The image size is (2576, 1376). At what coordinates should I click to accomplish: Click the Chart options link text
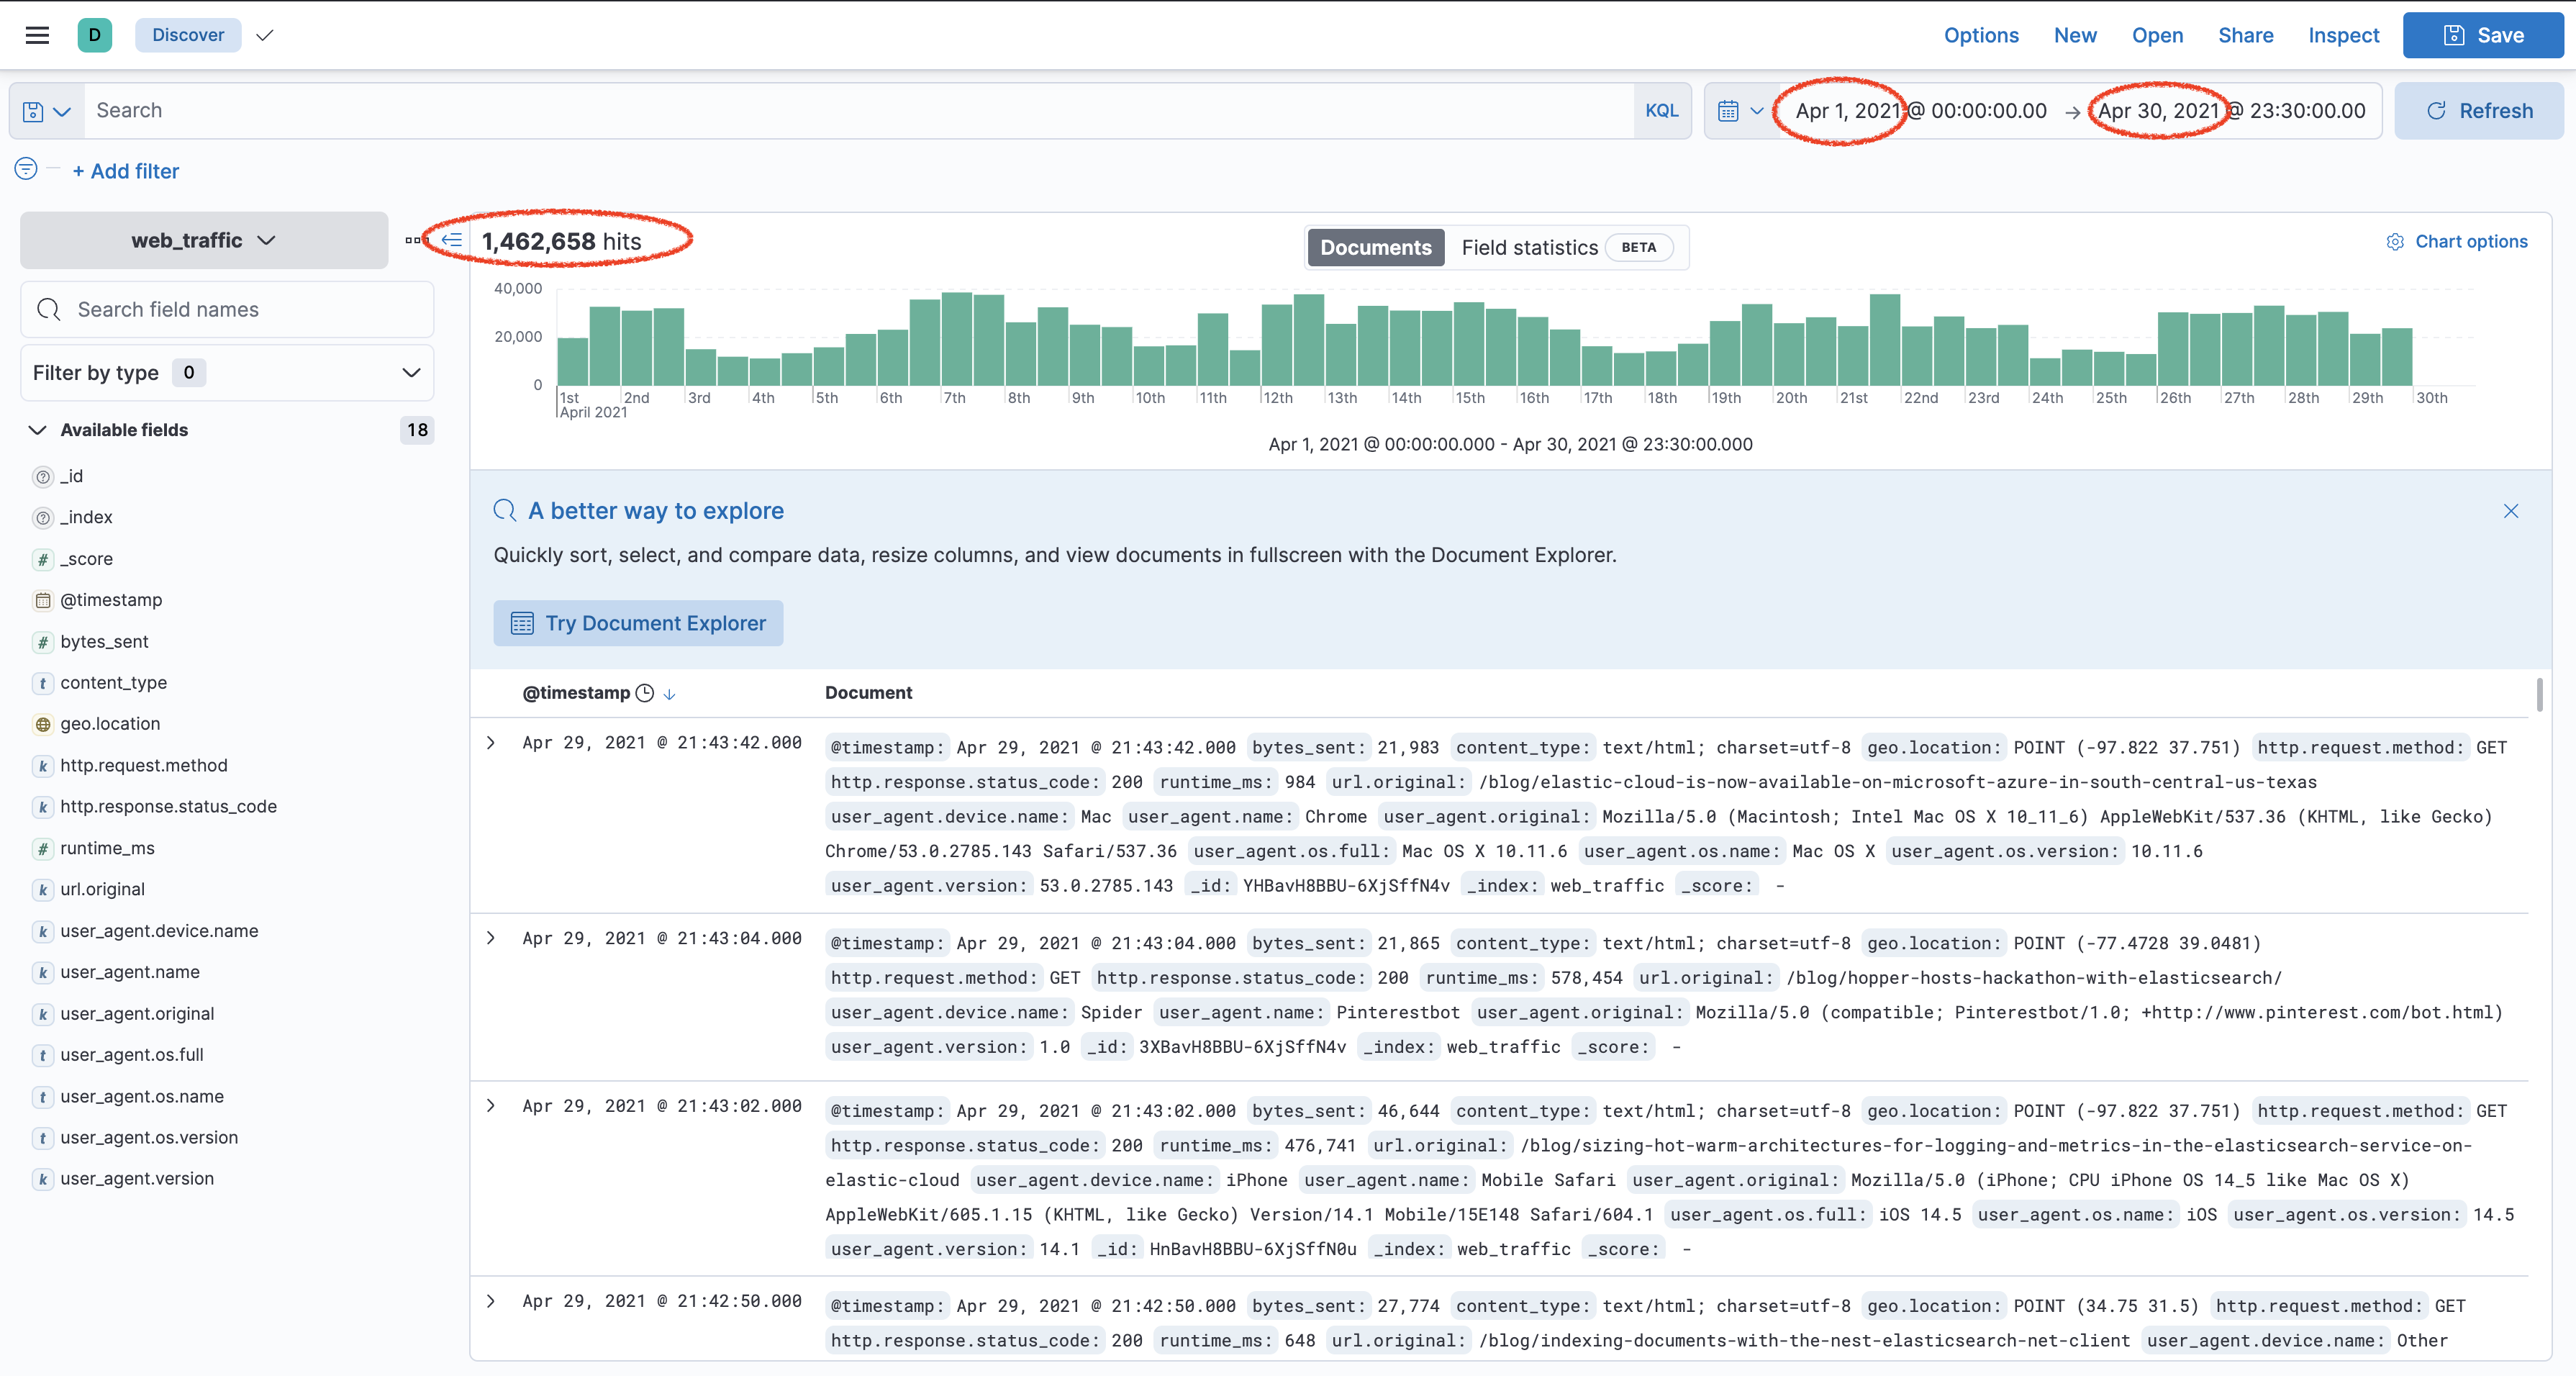[x=2471, y=242]
